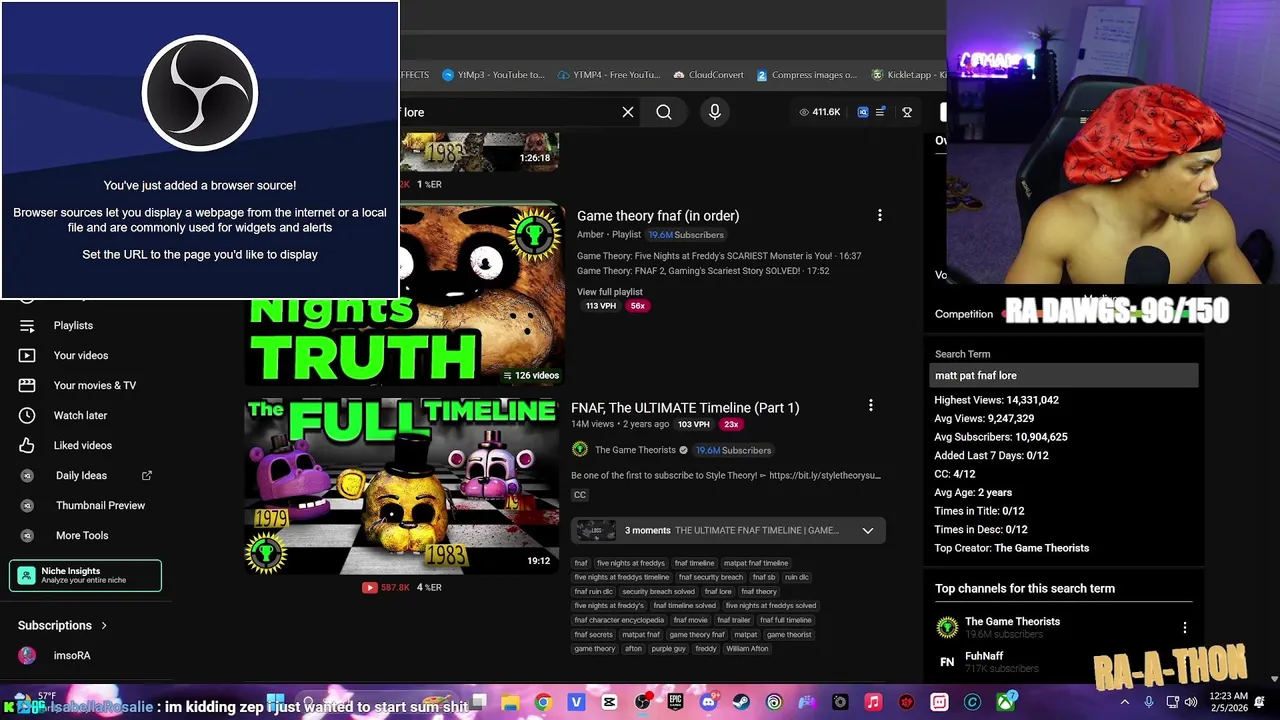Start voice search with microphone icon

[715, 112]
